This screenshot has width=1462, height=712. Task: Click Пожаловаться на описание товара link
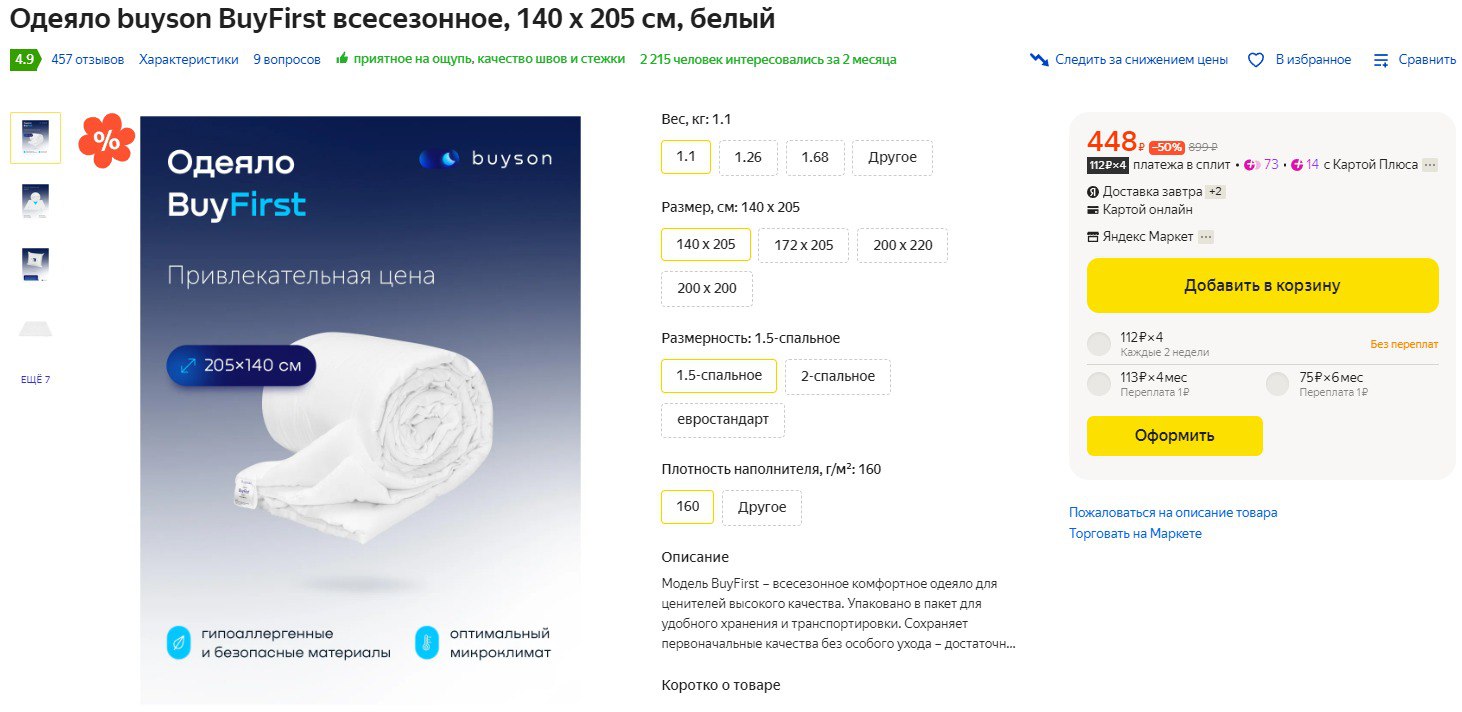point(1172,512)
